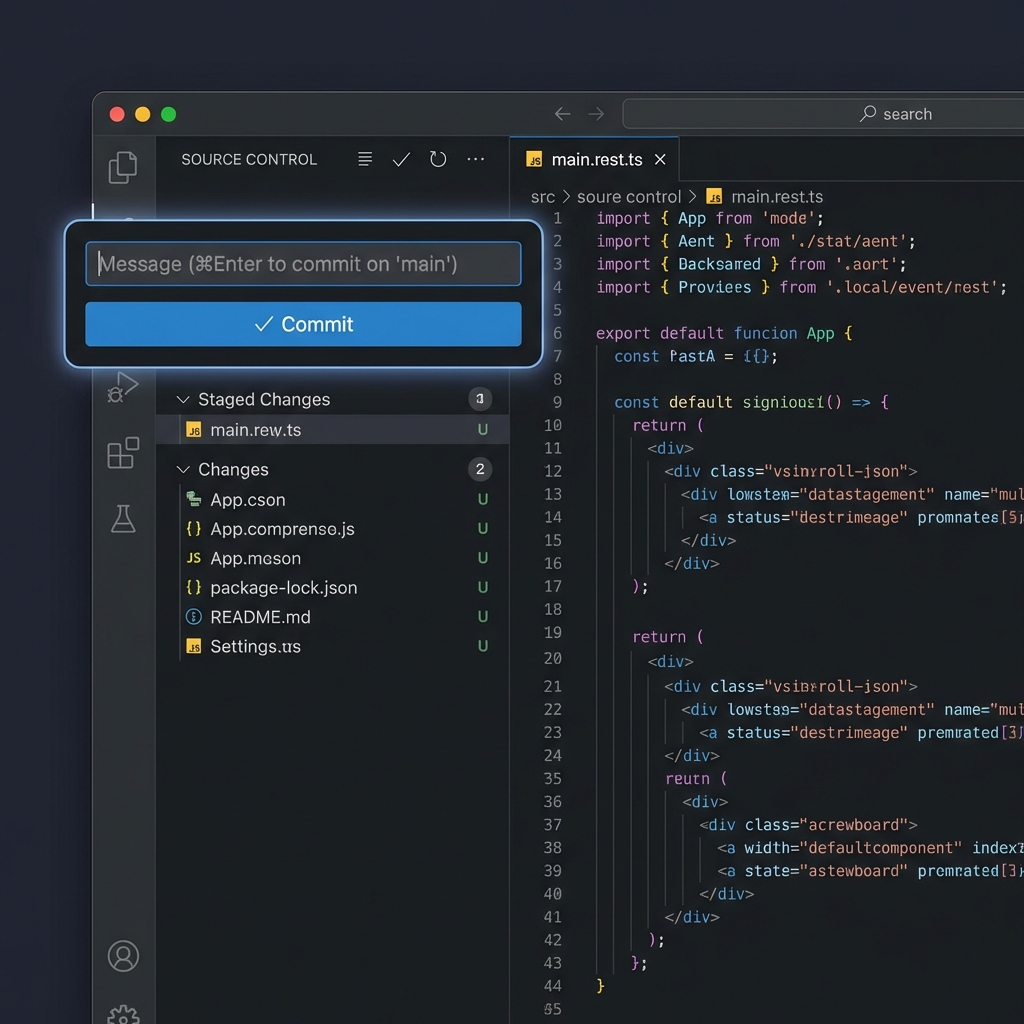Open the Extensions view icon
Image resolution: width=1024 pixels, height=1024 pixels.
(122, 454)
